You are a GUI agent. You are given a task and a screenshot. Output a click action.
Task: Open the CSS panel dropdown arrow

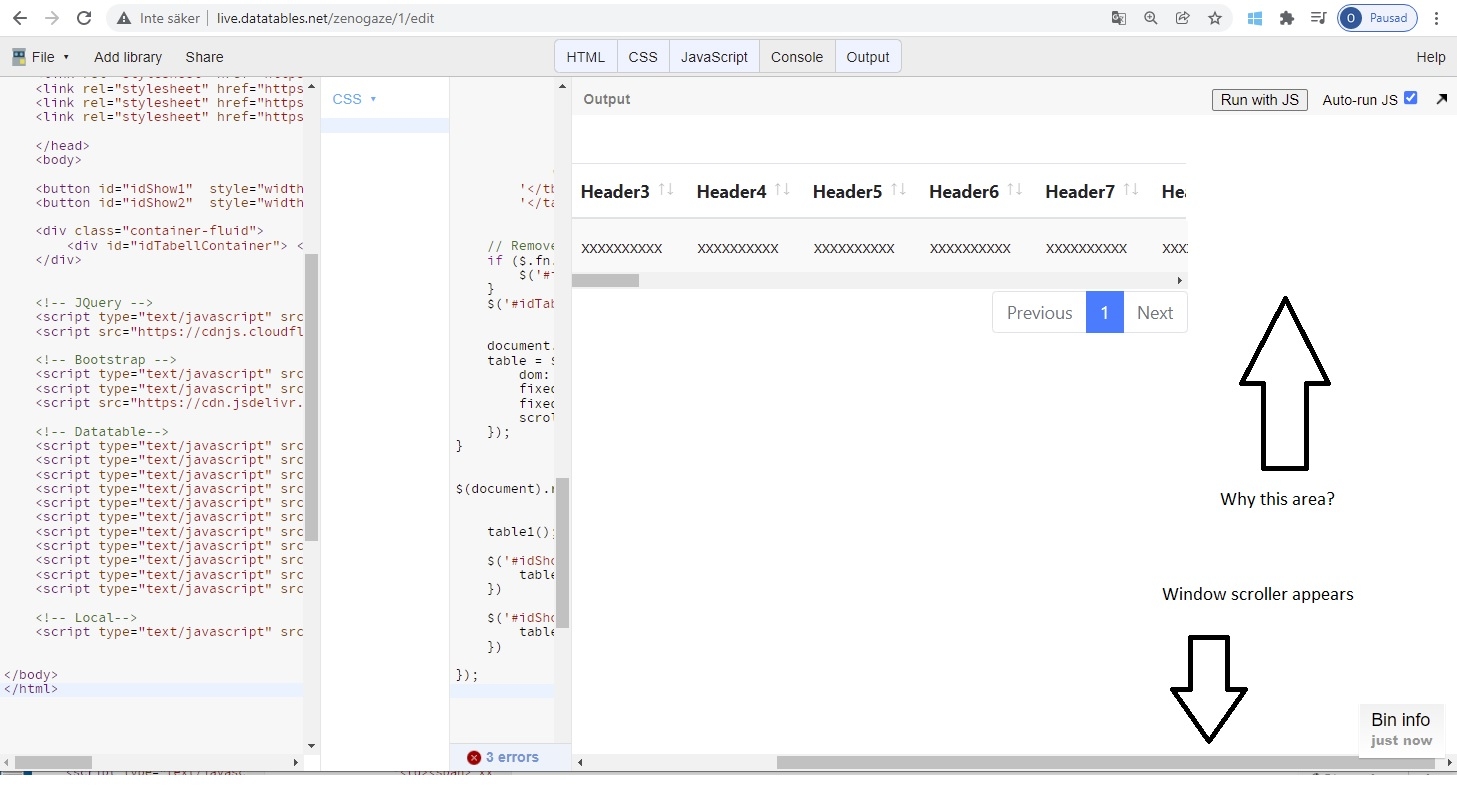click(x=371, y=99)
